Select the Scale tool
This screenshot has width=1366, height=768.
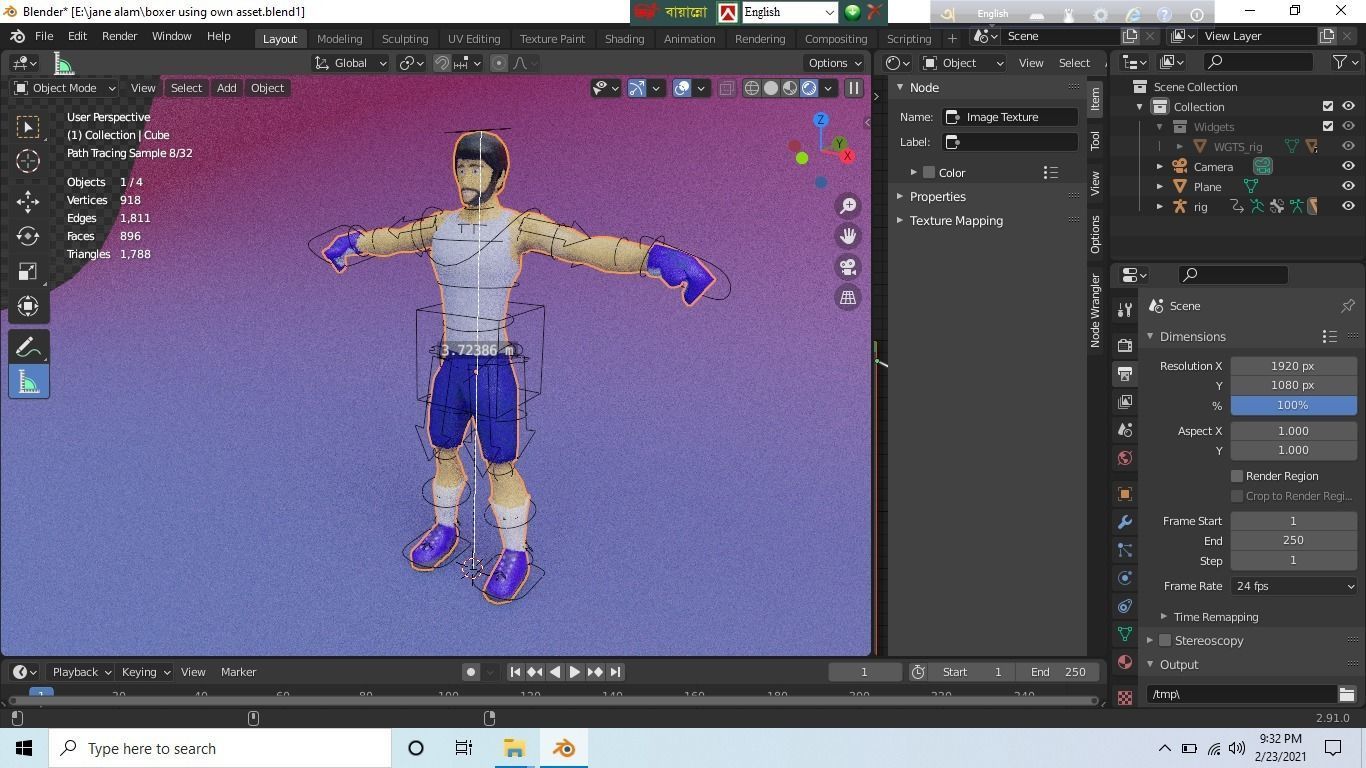pyautogui.click(x=28, y=271)
